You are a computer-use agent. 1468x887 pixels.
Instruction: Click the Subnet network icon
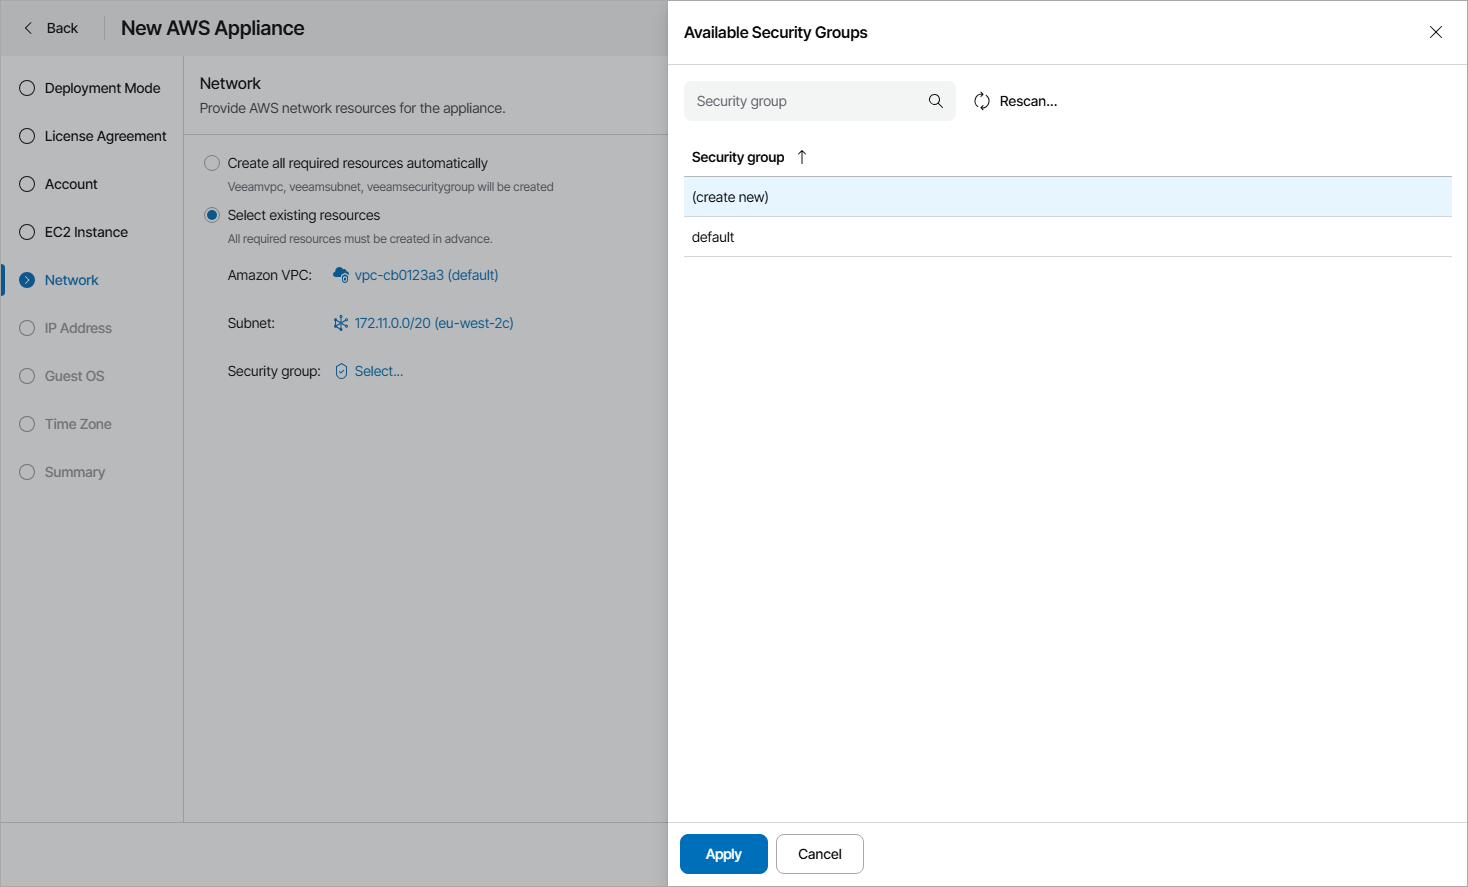341,323
